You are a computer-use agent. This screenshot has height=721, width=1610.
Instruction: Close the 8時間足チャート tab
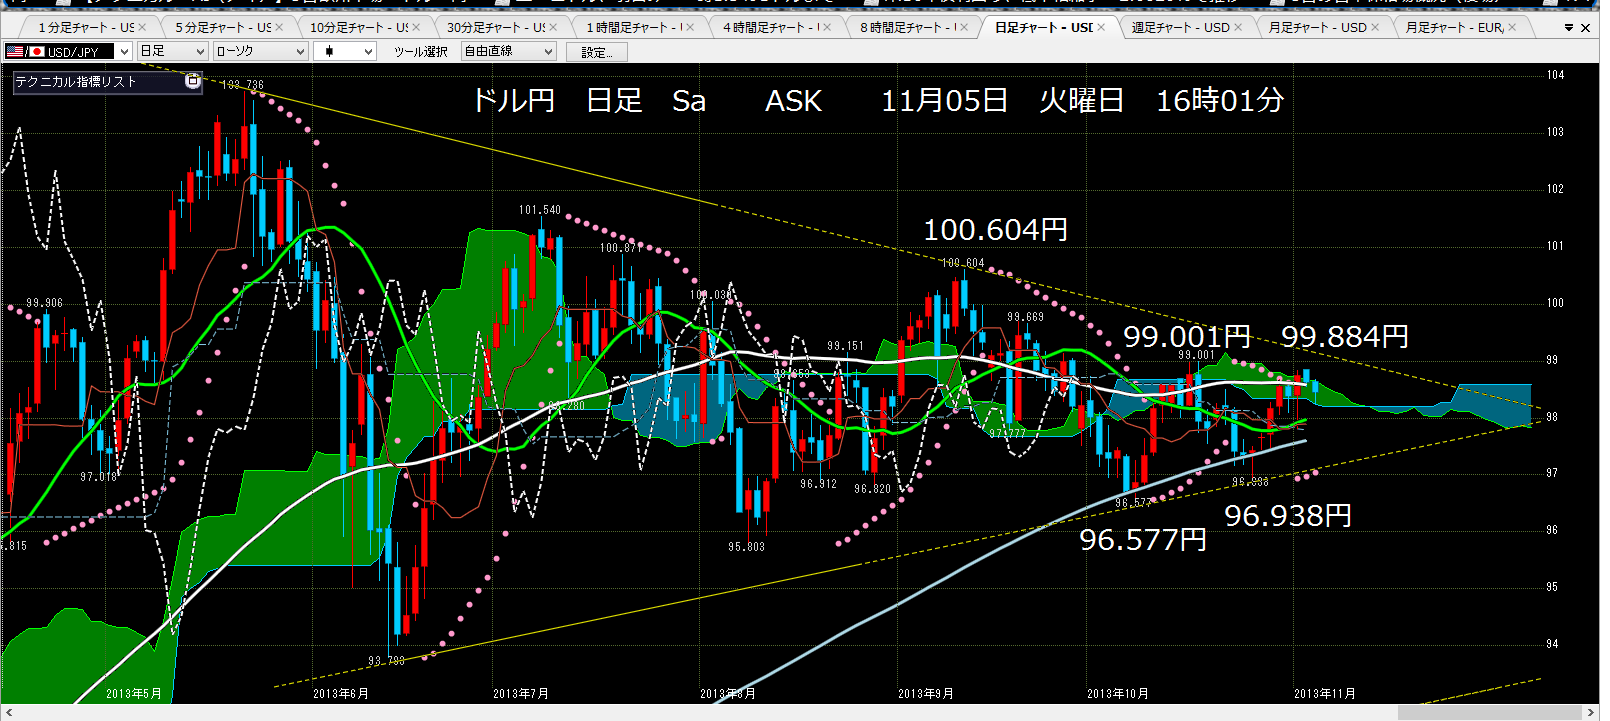964,27
